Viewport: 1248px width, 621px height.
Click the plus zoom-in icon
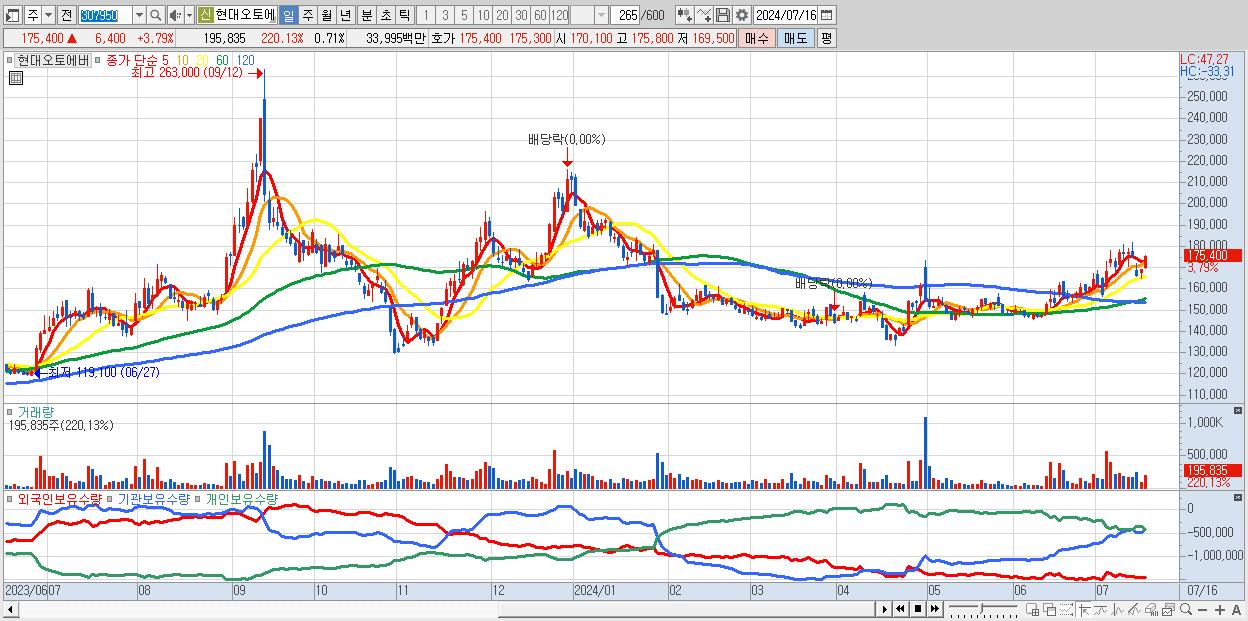1220,610
